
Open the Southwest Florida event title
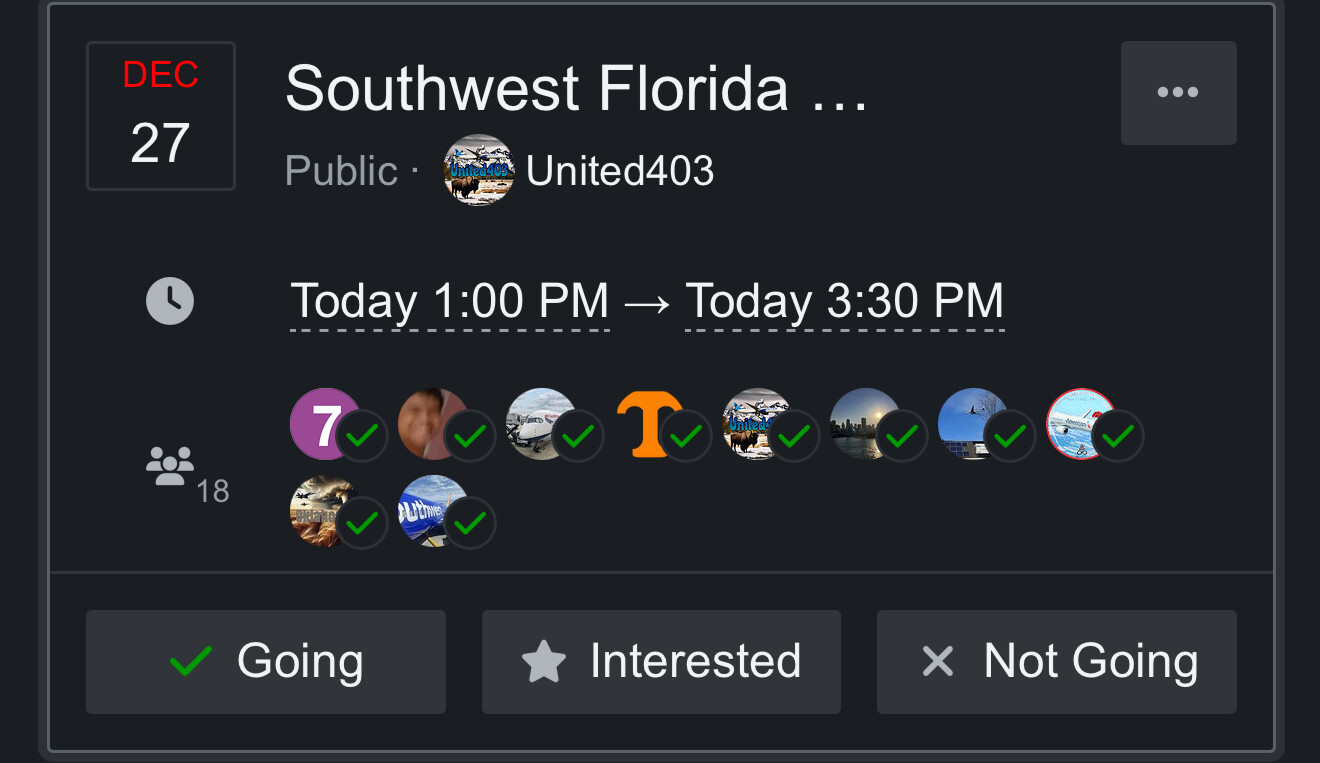click(576, 89)
